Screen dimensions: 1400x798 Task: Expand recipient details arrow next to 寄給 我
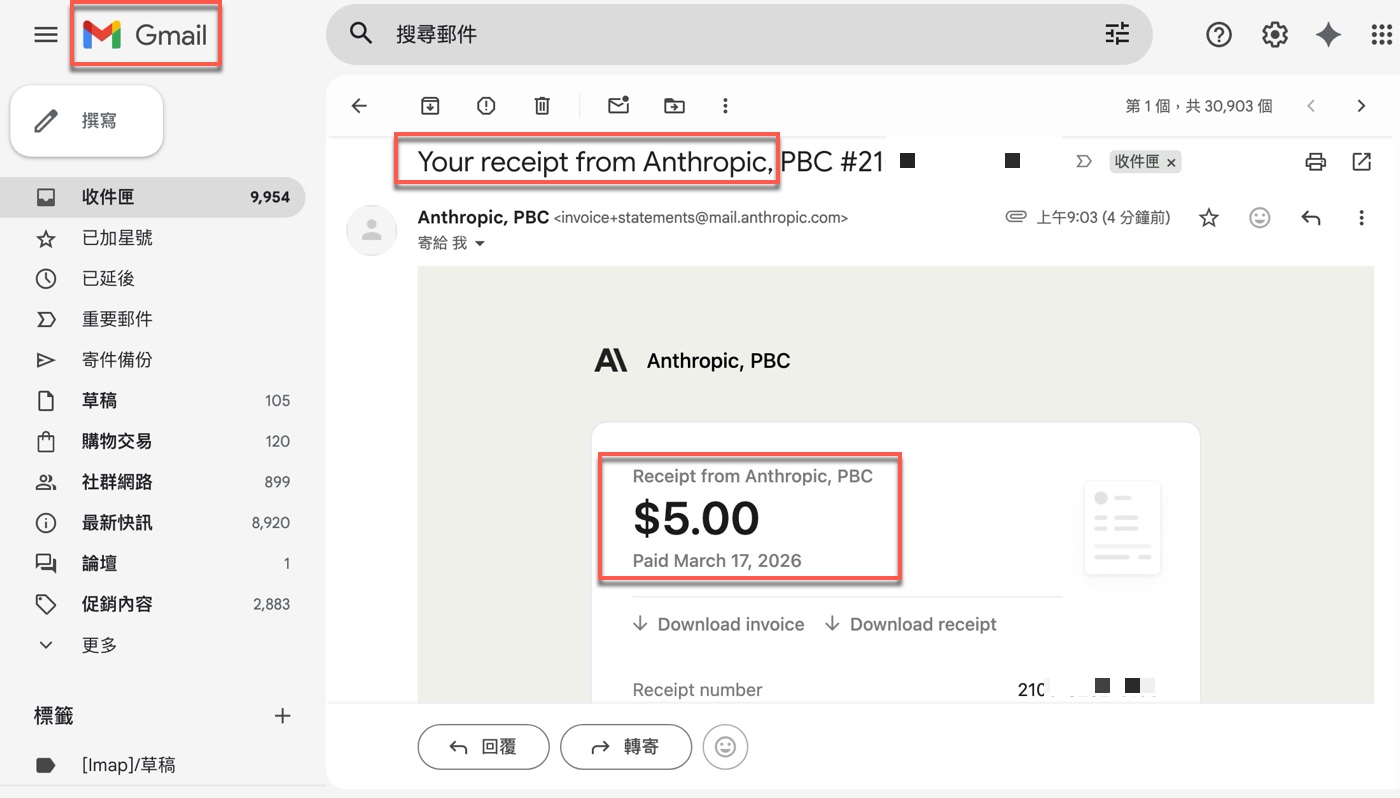tap(480, 244)
